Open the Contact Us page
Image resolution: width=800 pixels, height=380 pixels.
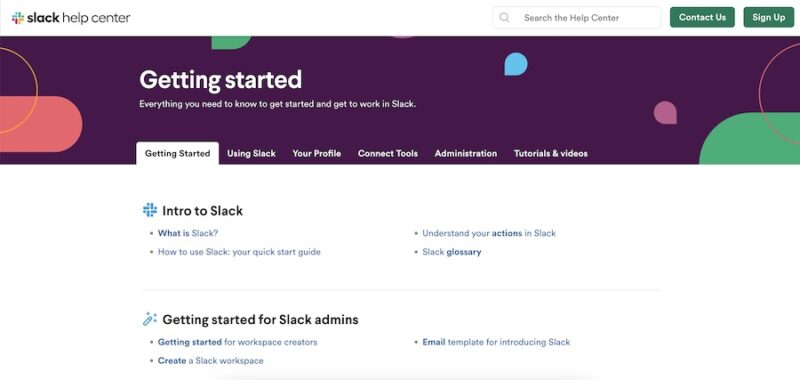702,17
